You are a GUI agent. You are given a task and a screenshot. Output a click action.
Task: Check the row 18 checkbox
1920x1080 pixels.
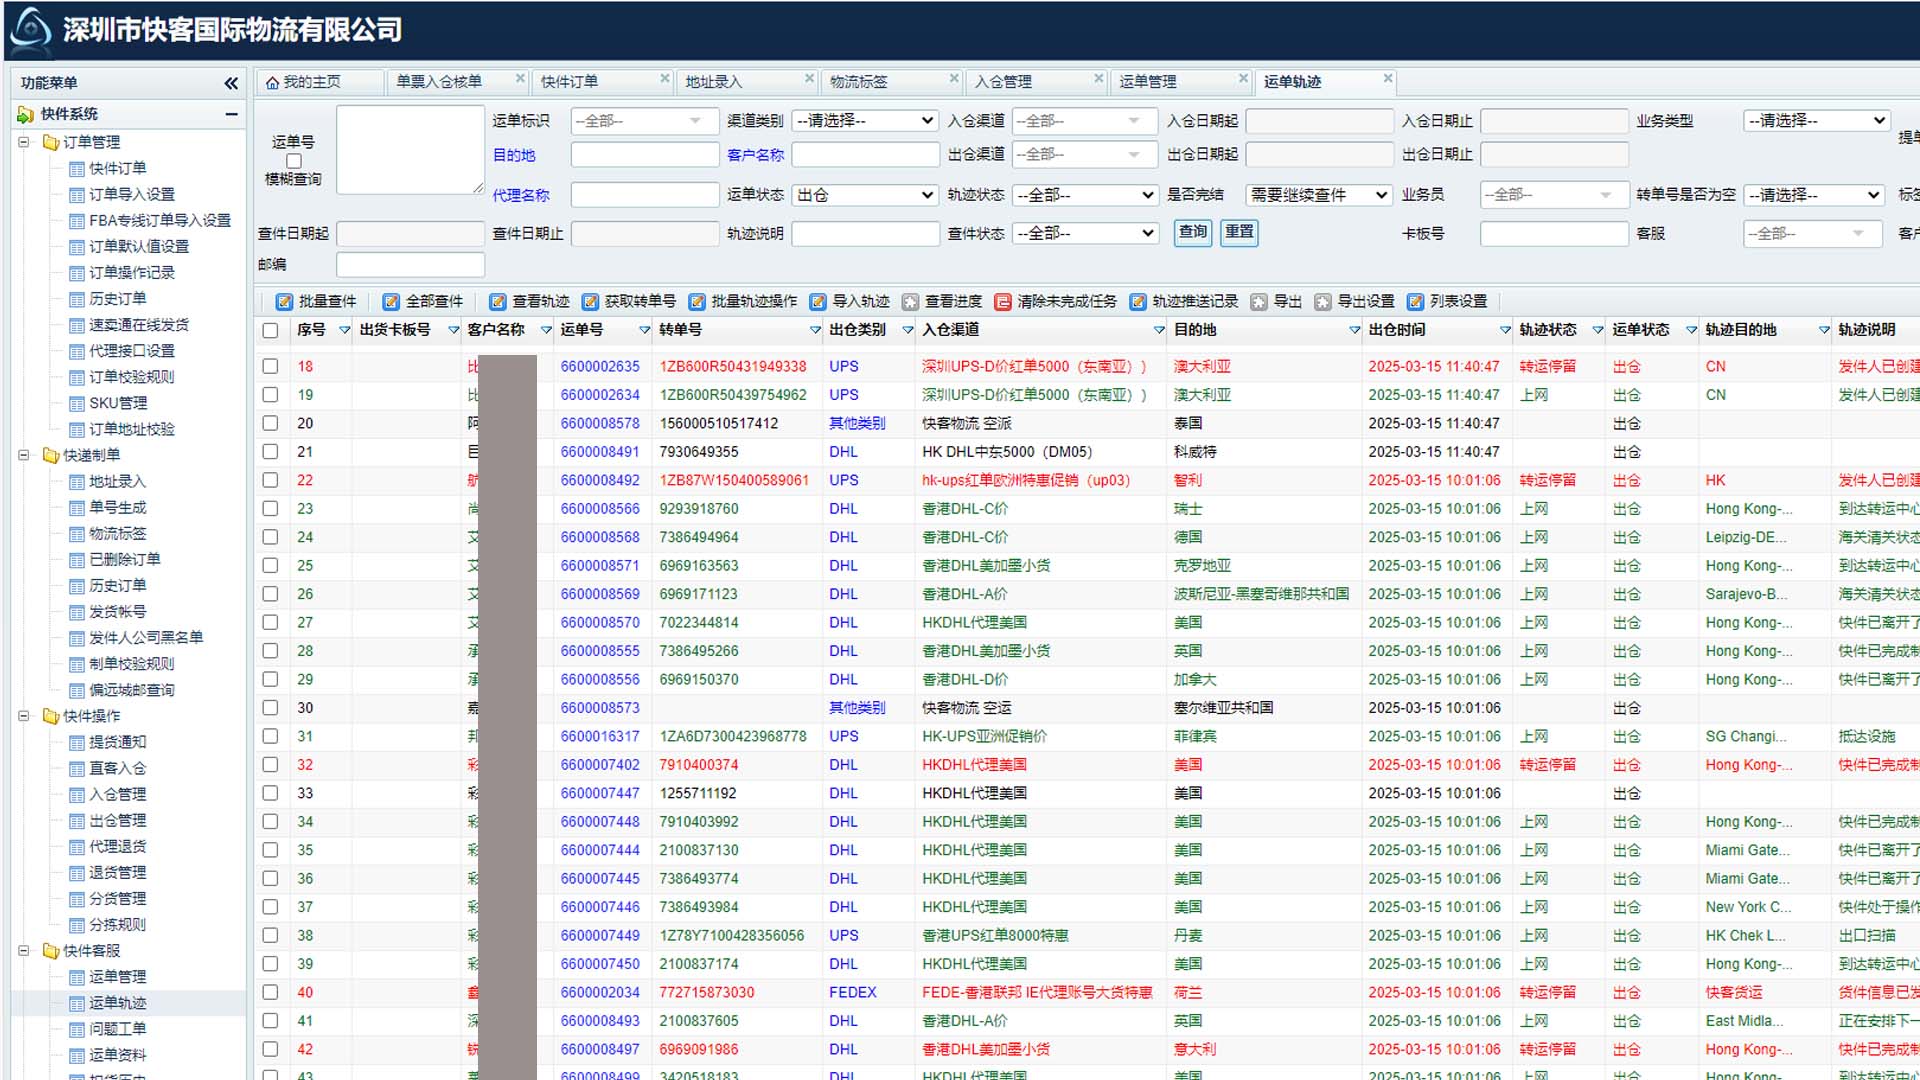tap(270, 366)
